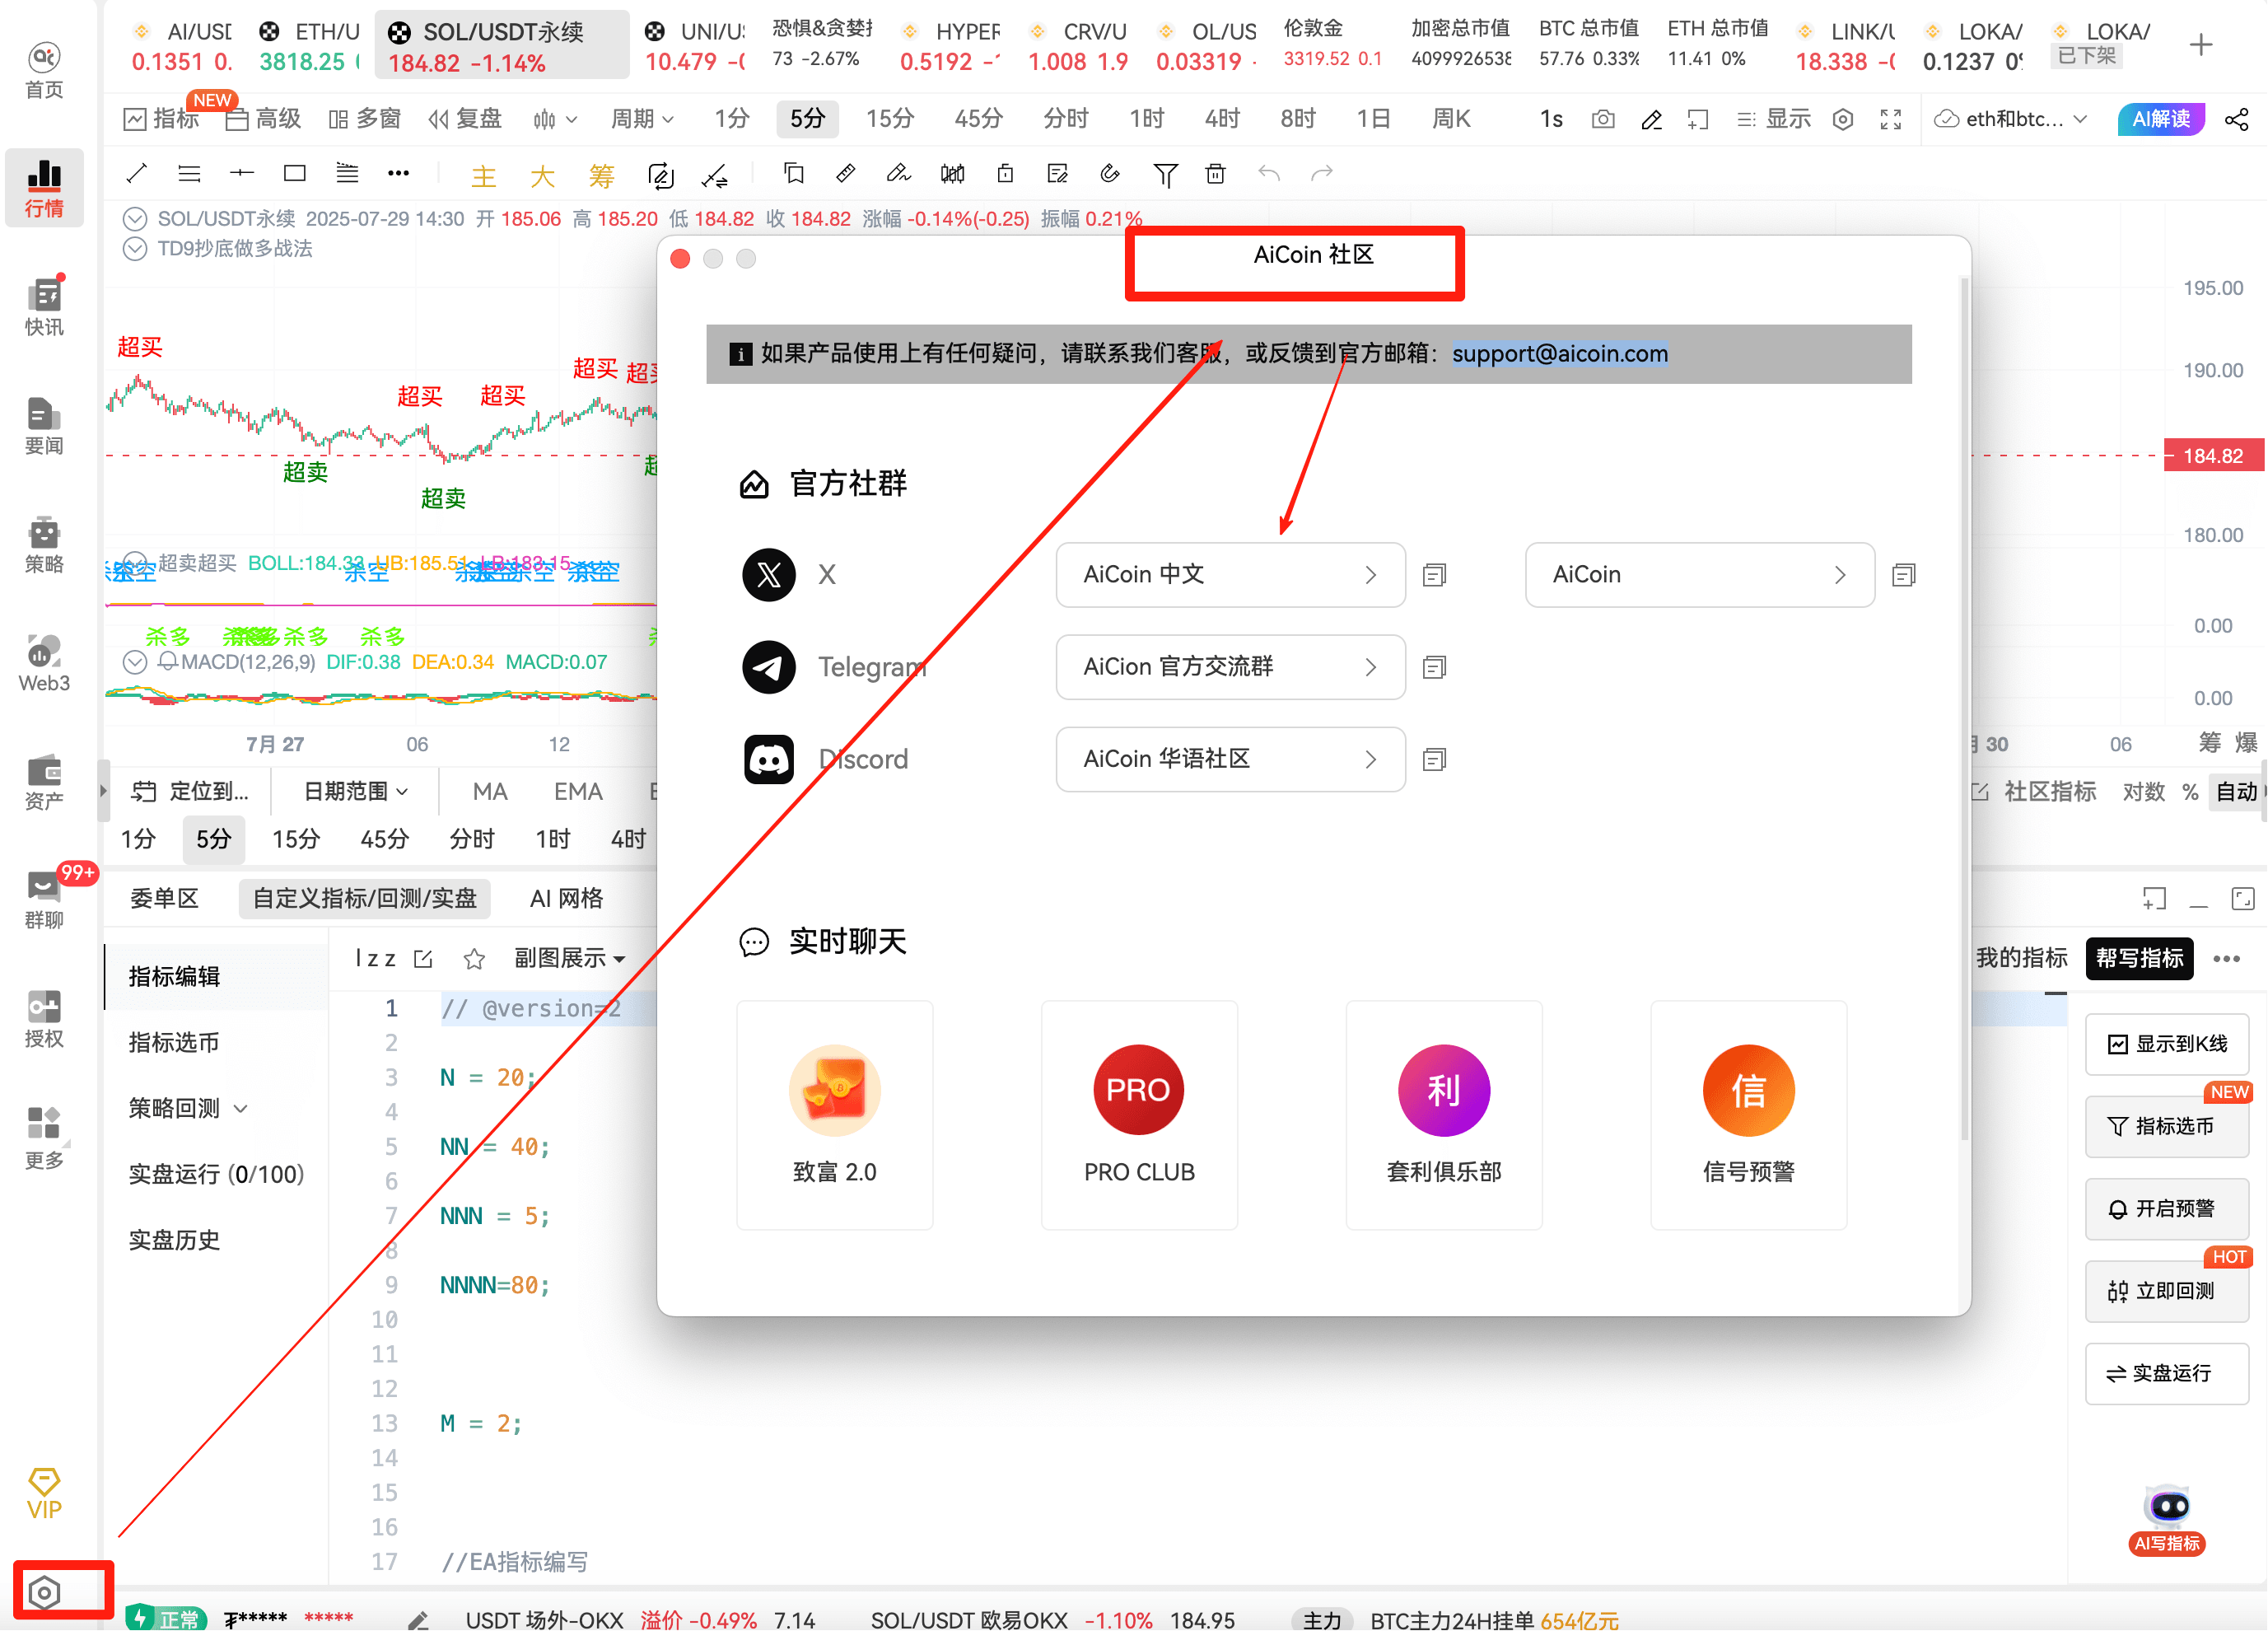Image resolution: width=2268 pixels, height=1631 pixels.
Task: Click the Discord logo icon
Action: (769, 760)
